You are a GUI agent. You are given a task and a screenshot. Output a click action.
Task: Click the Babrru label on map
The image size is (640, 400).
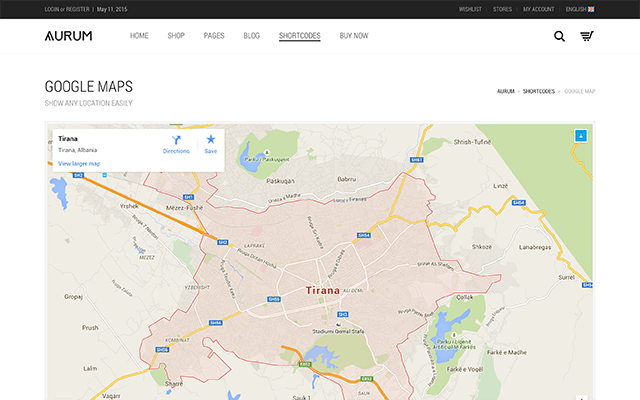coord(347,179)
